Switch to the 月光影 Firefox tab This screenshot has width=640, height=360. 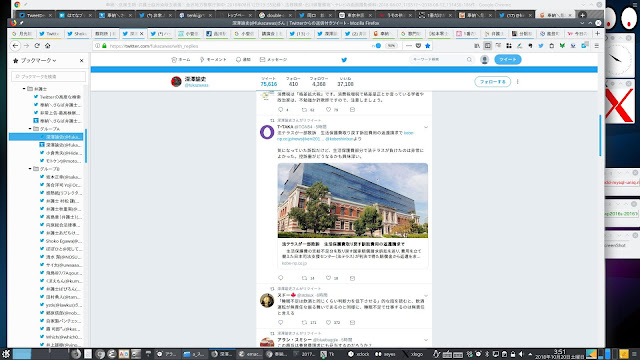[22, 33]
